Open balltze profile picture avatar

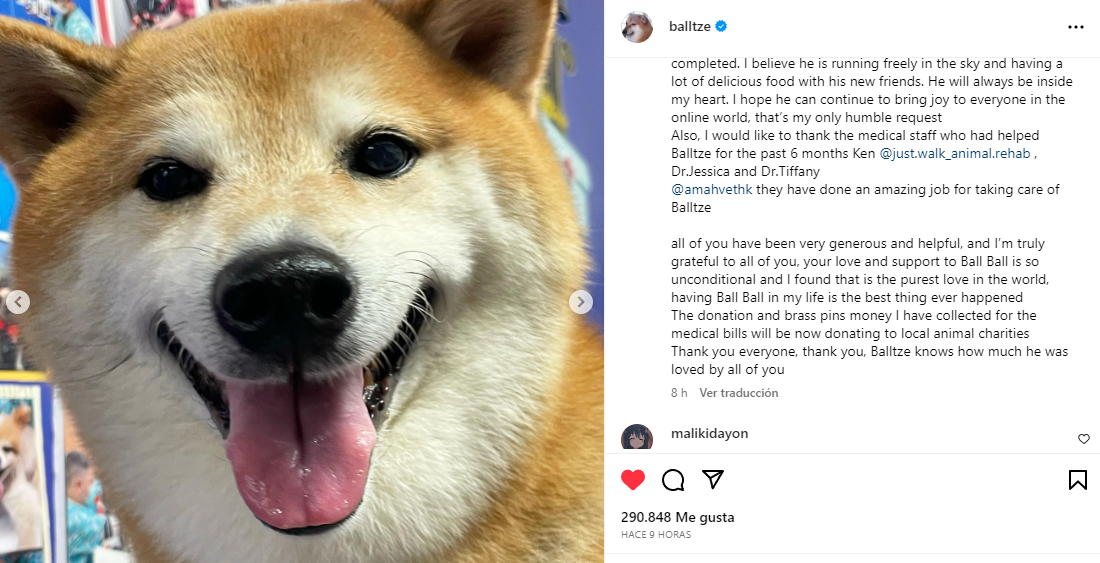(x=637, y=27)
